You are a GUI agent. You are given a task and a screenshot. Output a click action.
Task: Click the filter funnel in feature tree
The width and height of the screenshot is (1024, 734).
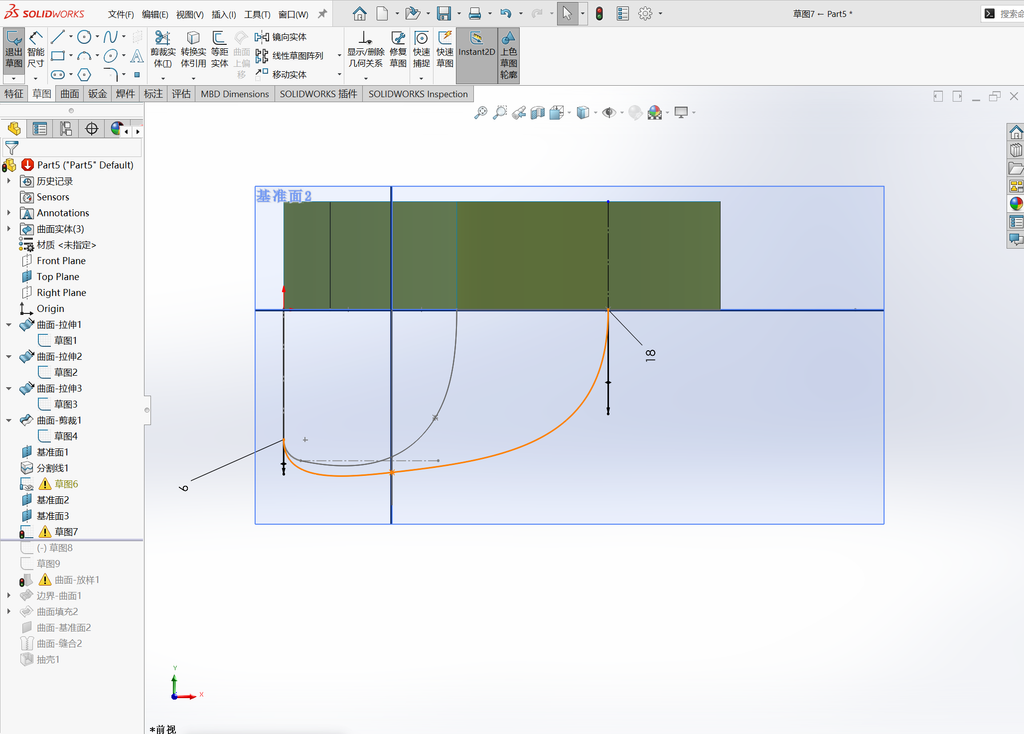click(x=12, y=148)
